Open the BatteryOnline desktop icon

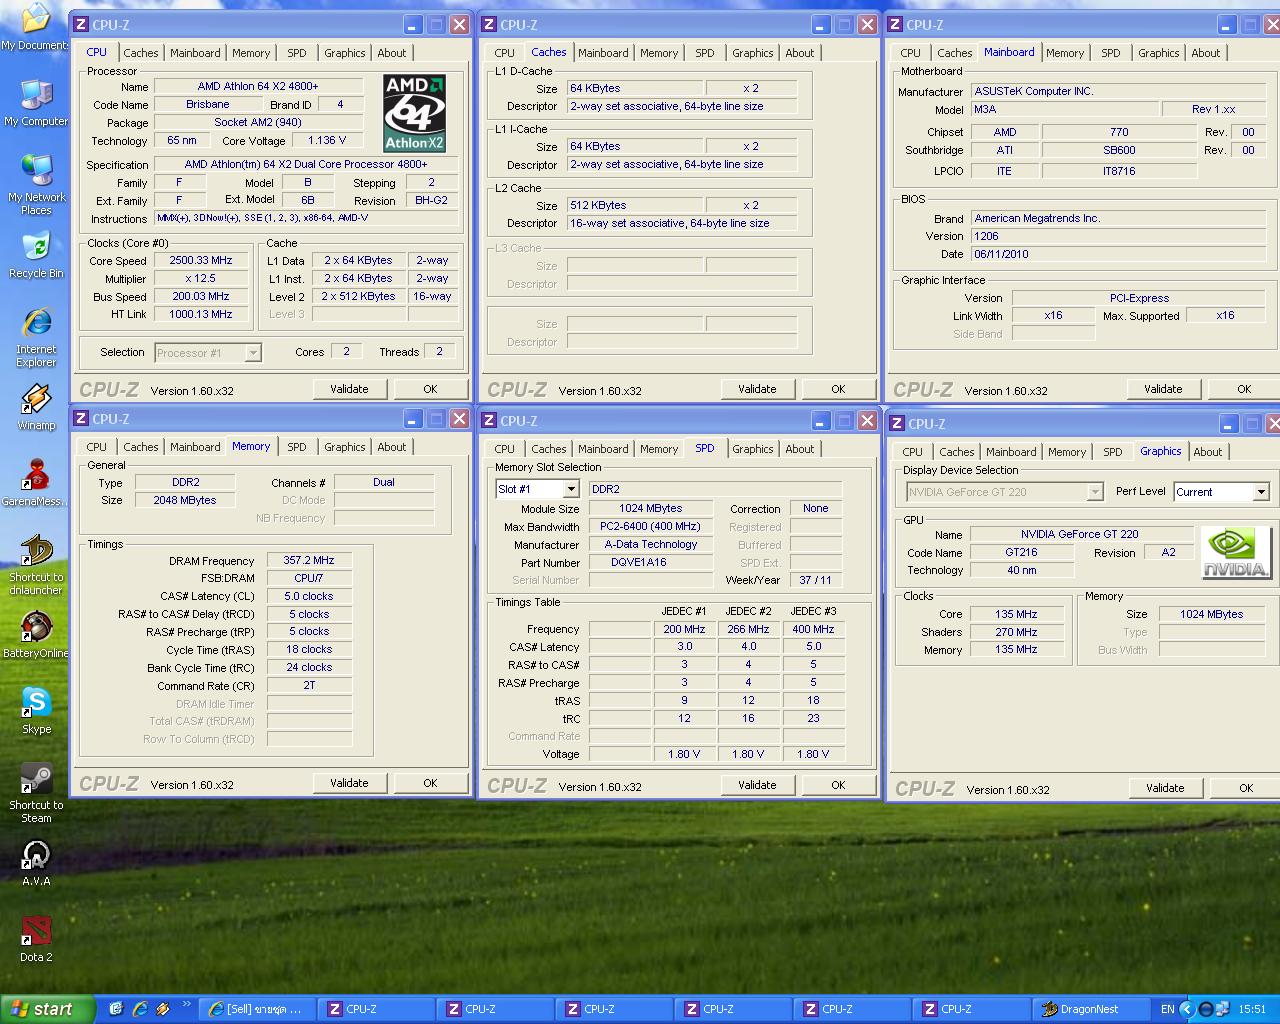(x=36, y=635)
